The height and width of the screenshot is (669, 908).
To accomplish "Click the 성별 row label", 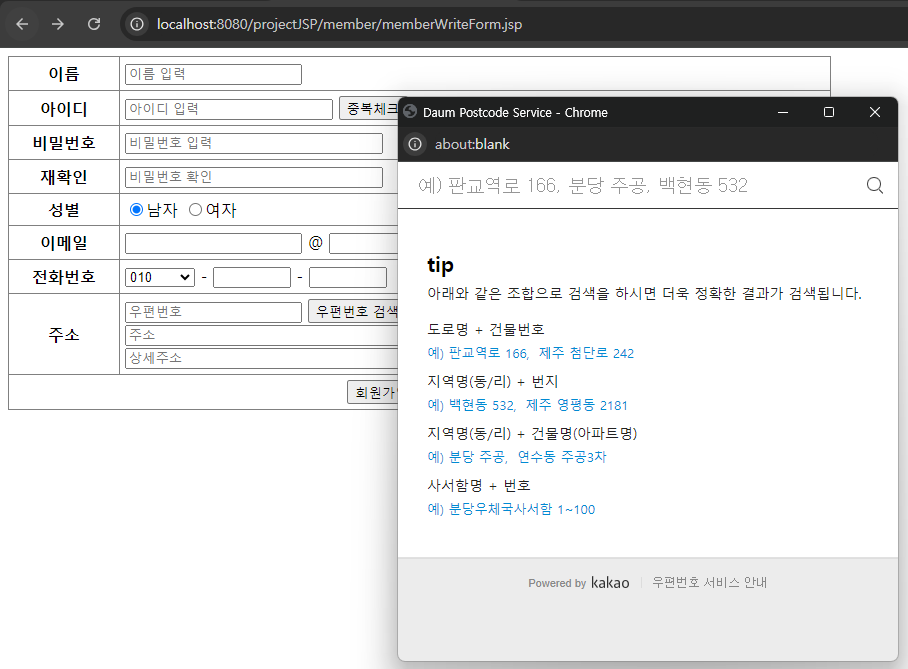I will (64, 210).
